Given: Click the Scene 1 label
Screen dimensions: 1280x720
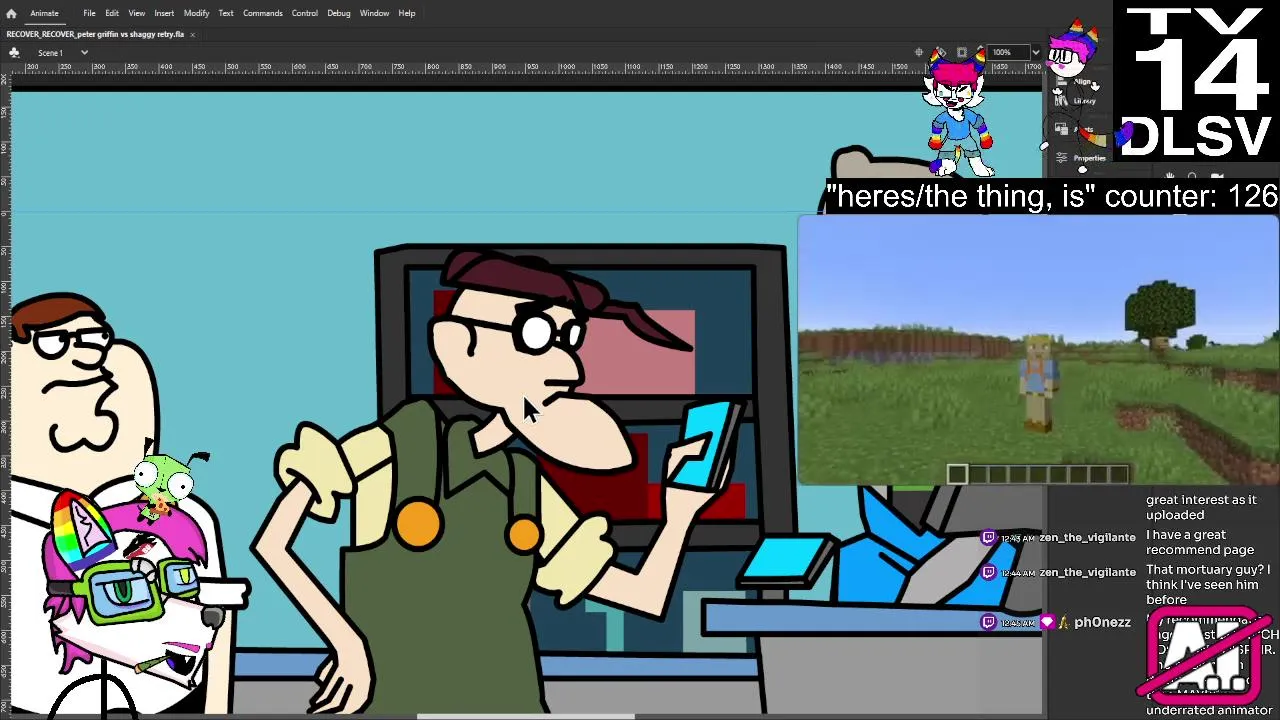Looking at the screenshot, I should pyautogui.click(x=50, y=52).
